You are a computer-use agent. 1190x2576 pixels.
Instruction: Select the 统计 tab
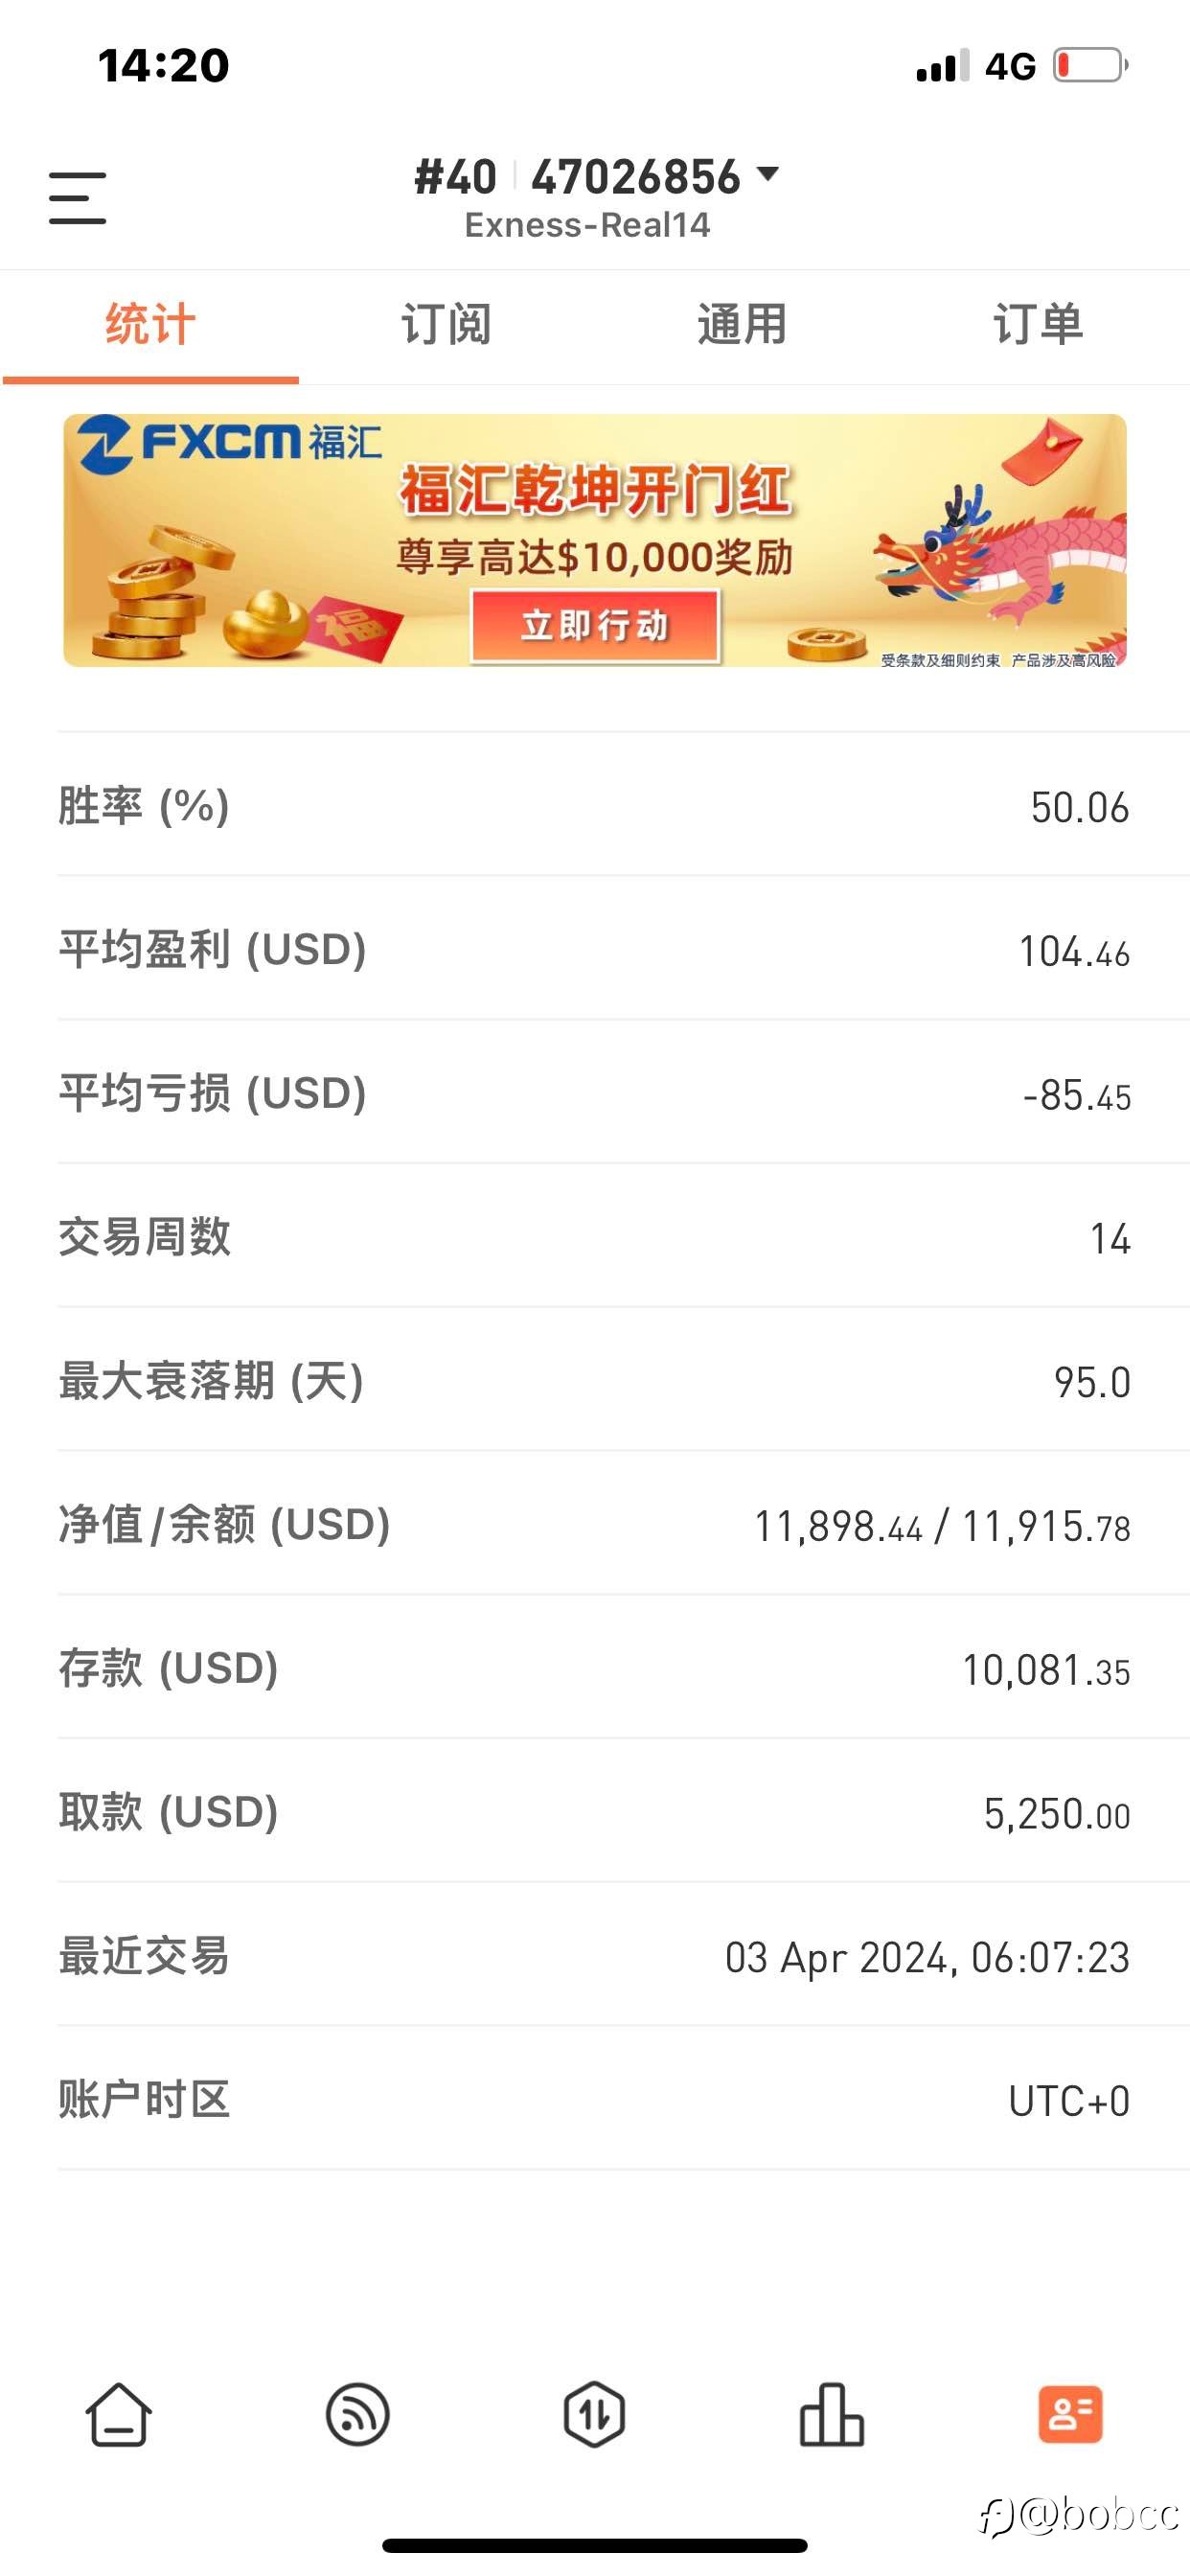coord(150,325)
